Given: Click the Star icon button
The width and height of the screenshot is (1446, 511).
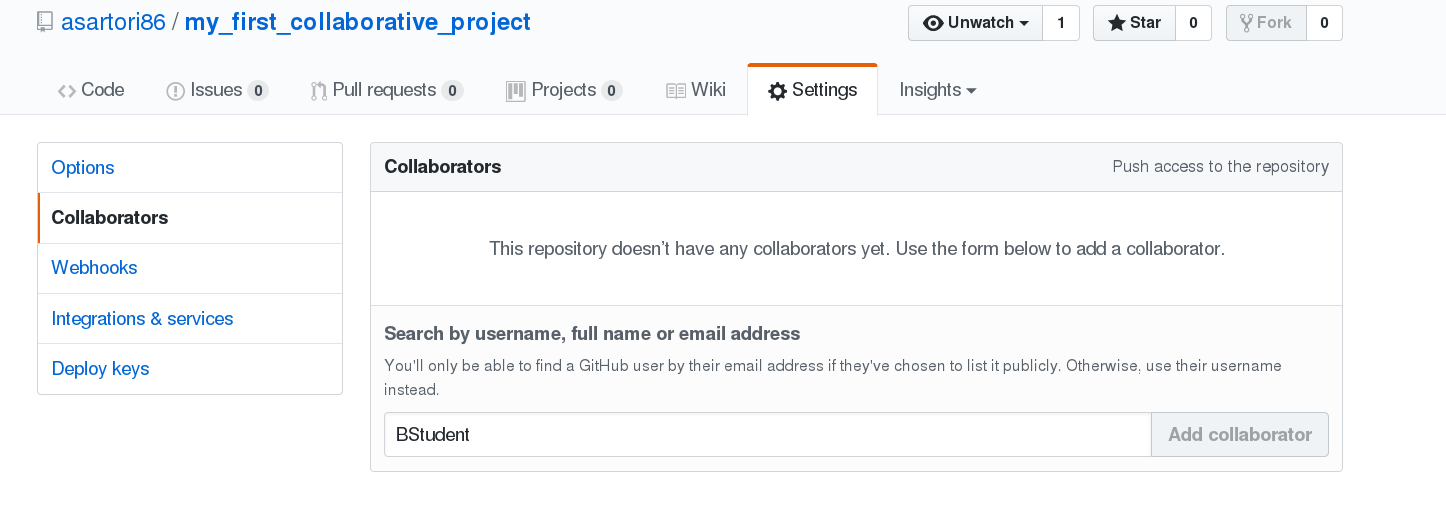Looking at the screenshot, I should 1134,23.
